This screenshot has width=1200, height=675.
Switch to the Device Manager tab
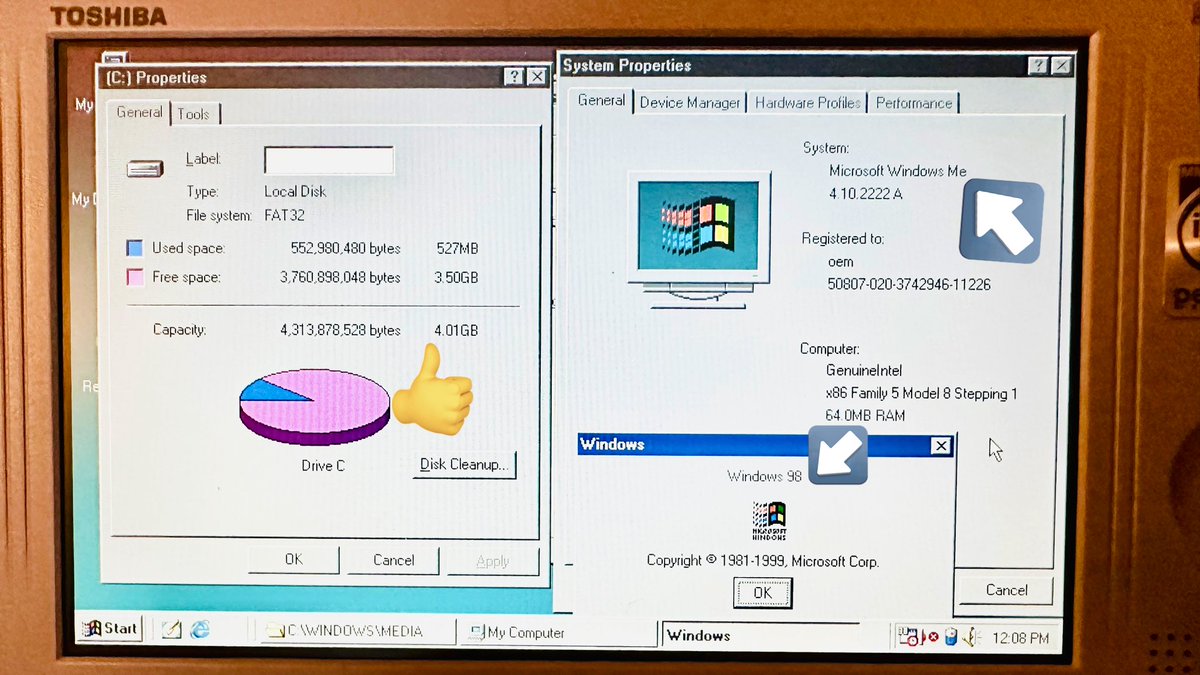690,102
